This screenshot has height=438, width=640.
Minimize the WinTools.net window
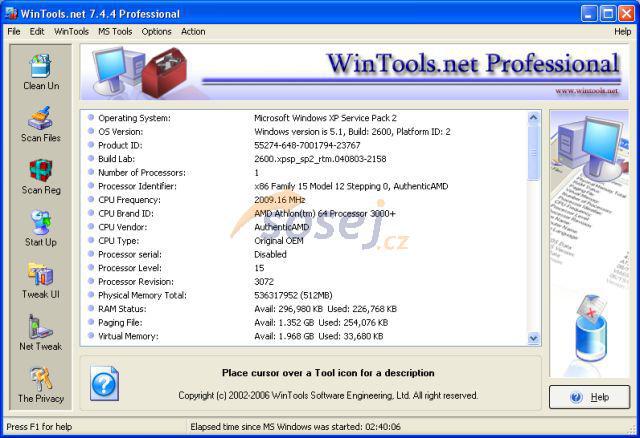point(588,13)
